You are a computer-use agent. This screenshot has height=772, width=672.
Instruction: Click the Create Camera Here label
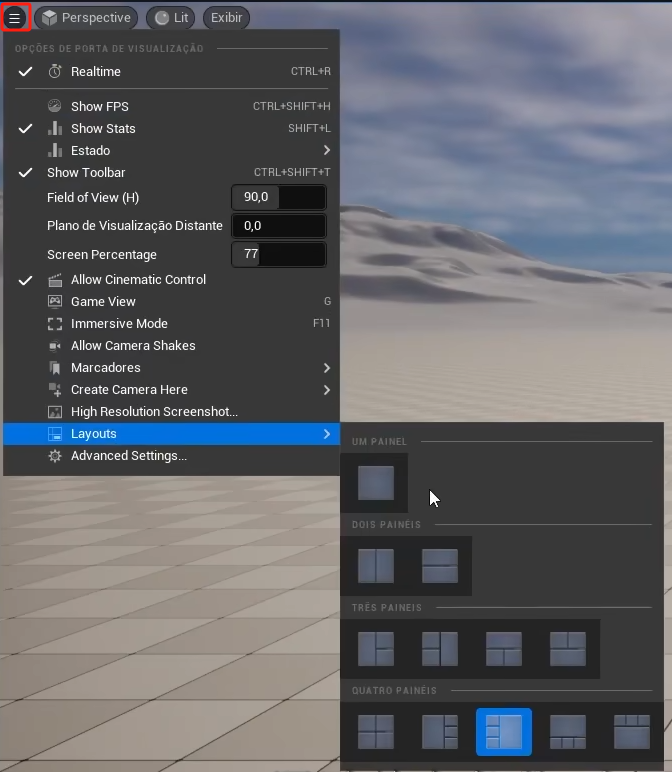point(129,390)
